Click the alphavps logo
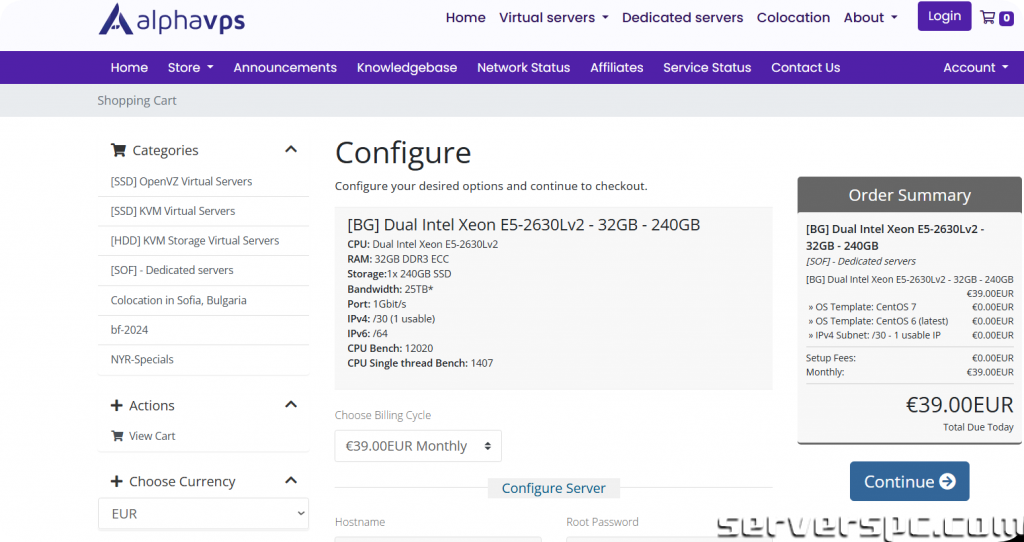Image resolution: width=1024 pixels, height=542 pixels. 171,20
